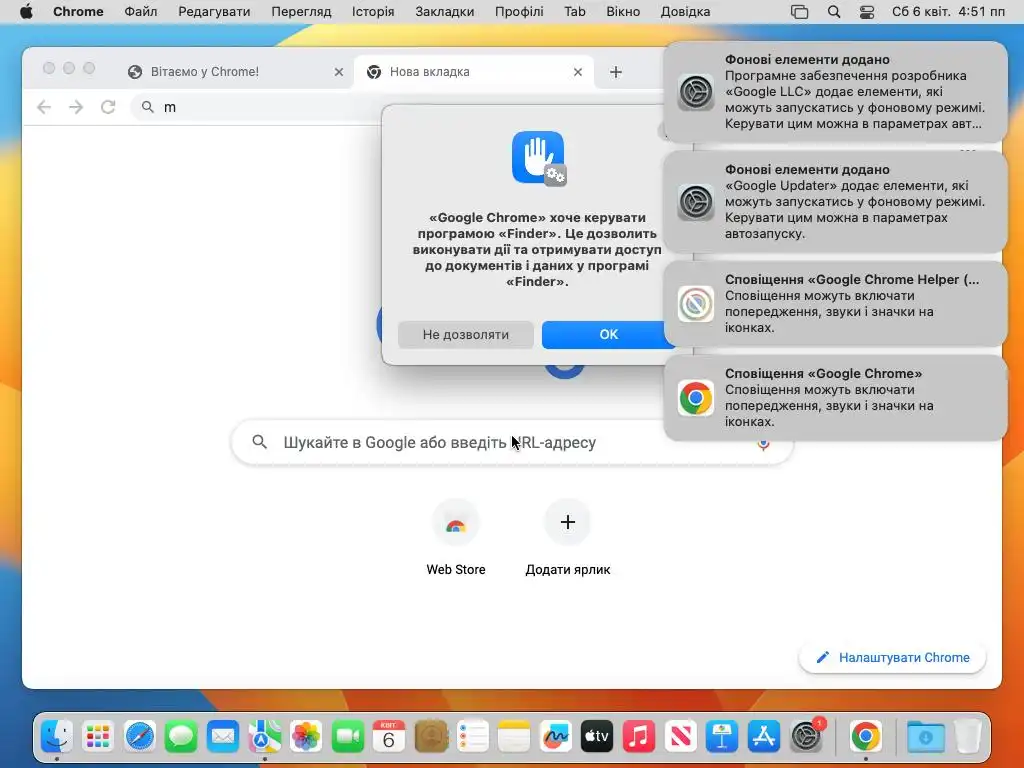This screenshot has width=1024, height=768.
Task: Open Music from the Dock
Action: point(639,737)
